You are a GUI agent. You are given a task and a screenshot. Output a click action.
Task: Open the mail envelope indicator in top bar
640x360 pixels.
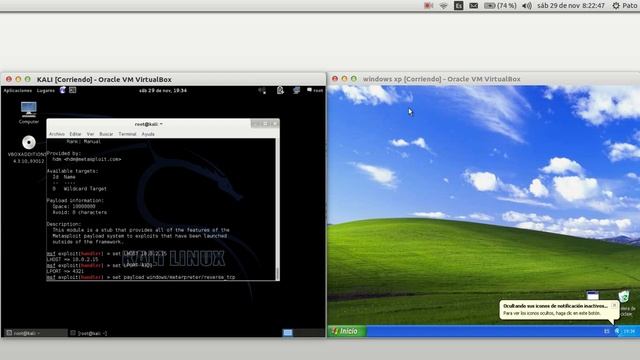(473, 6)
